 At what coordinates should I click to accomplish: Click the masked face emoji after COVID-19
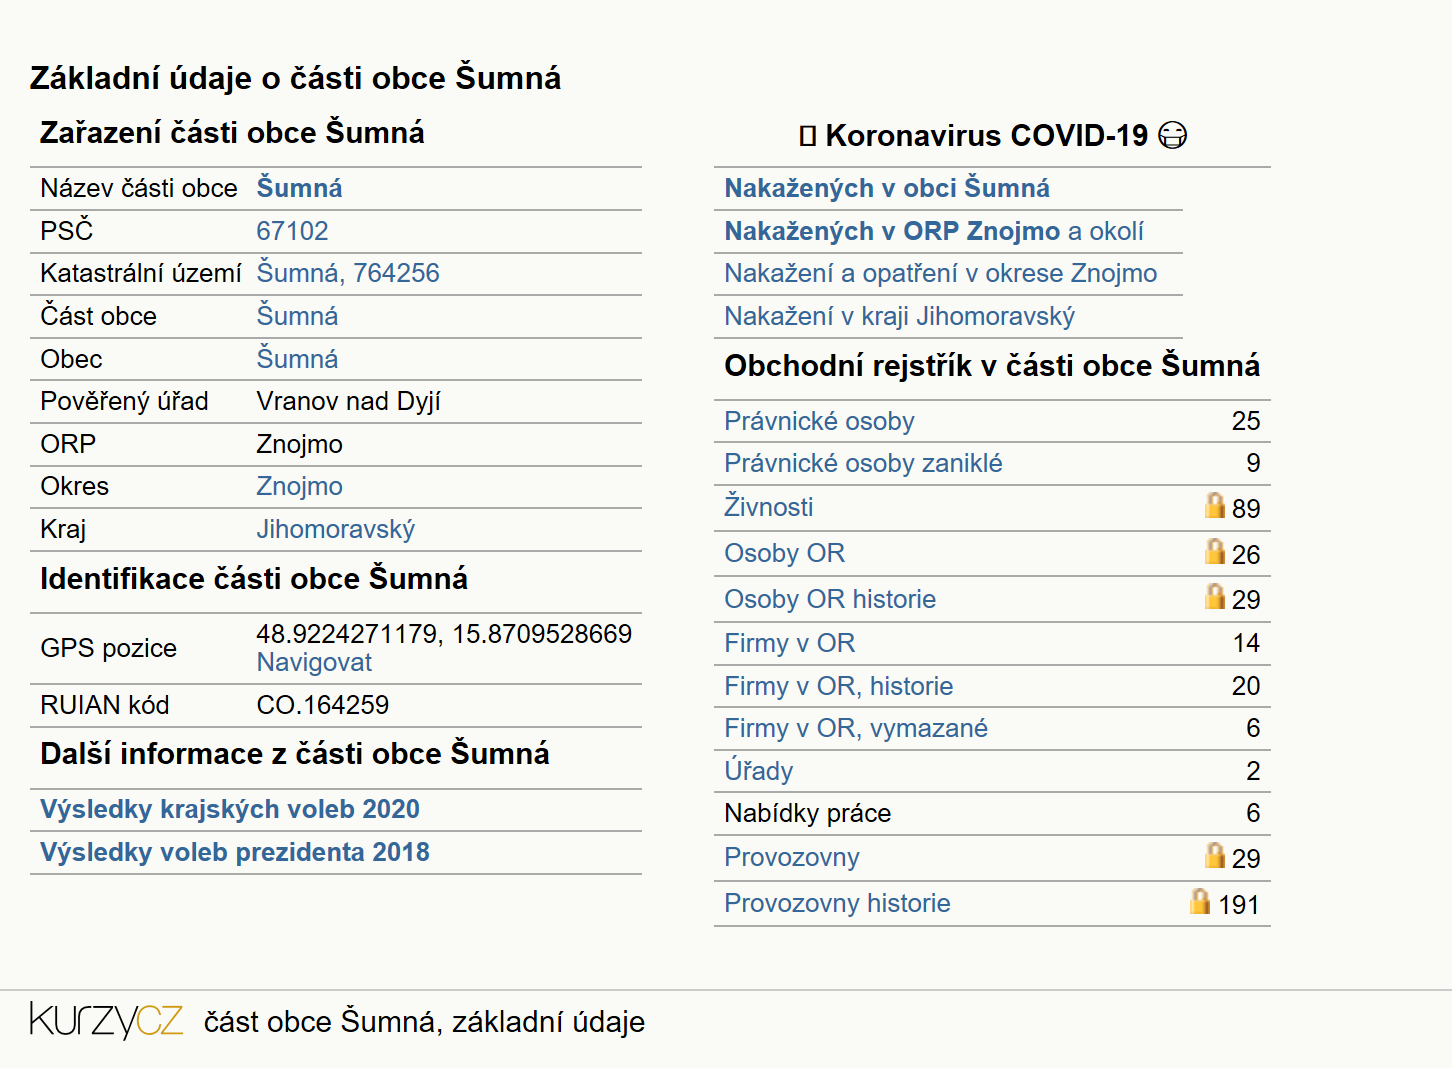point(1172,135)
